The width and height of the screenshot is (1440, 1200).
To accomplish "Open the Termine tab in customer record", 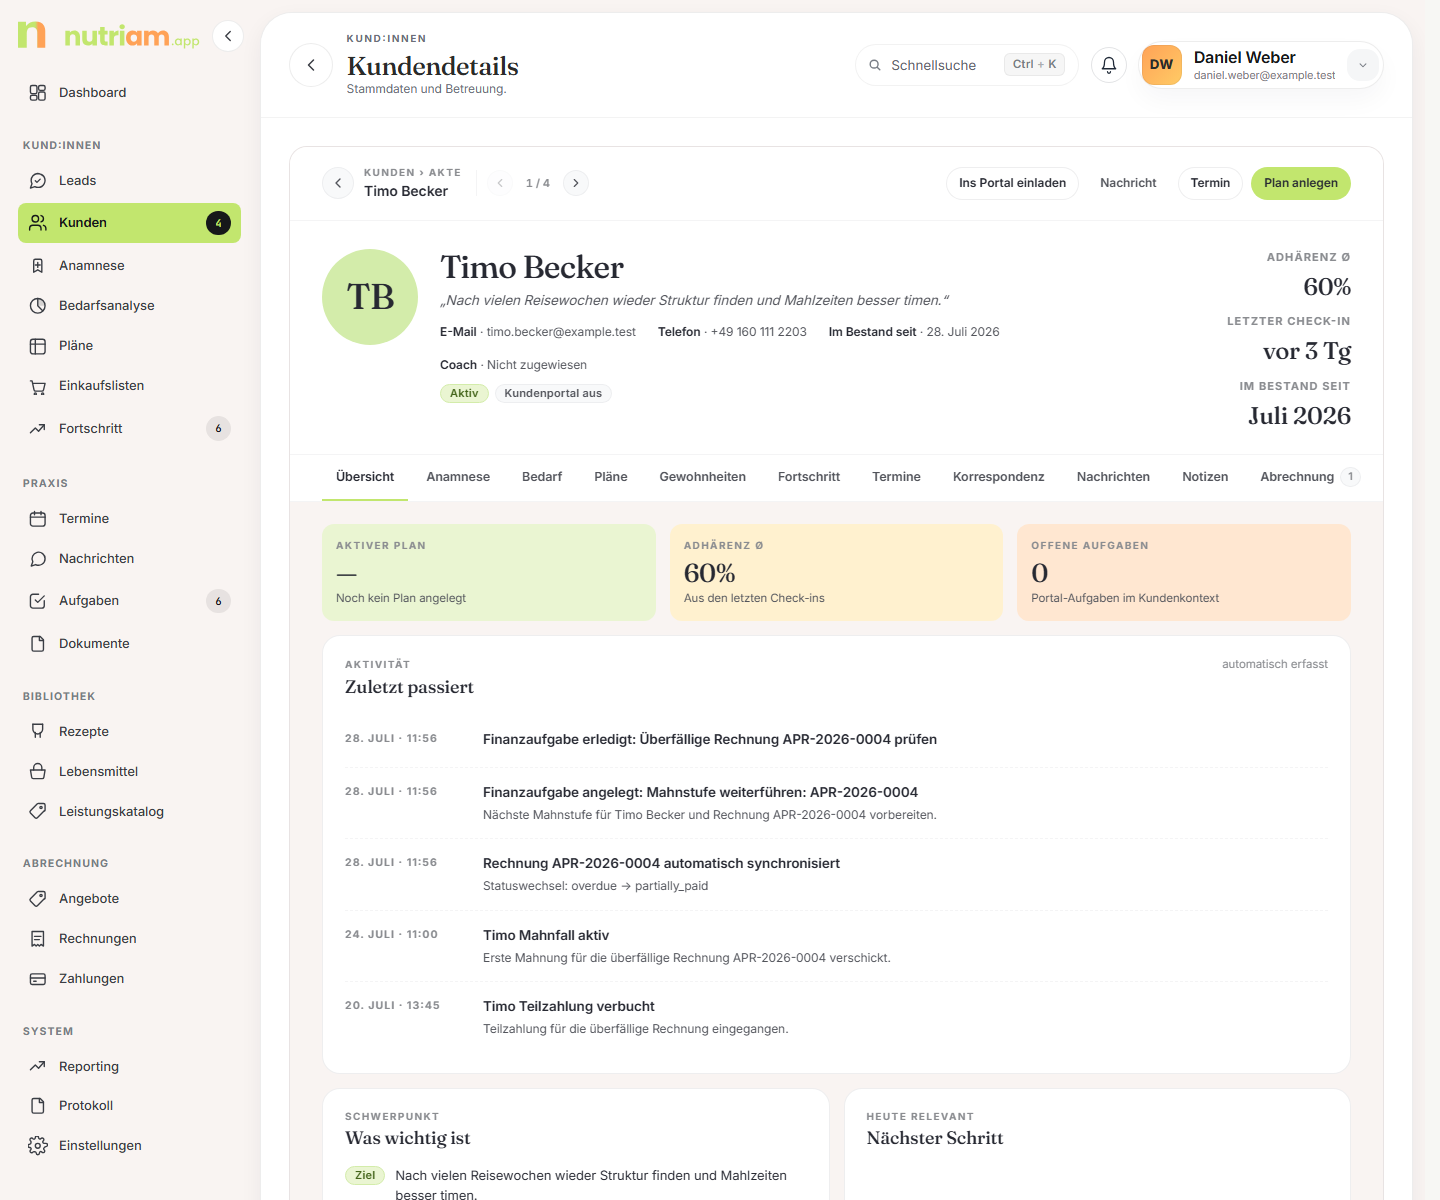I will tap(896, 477).
